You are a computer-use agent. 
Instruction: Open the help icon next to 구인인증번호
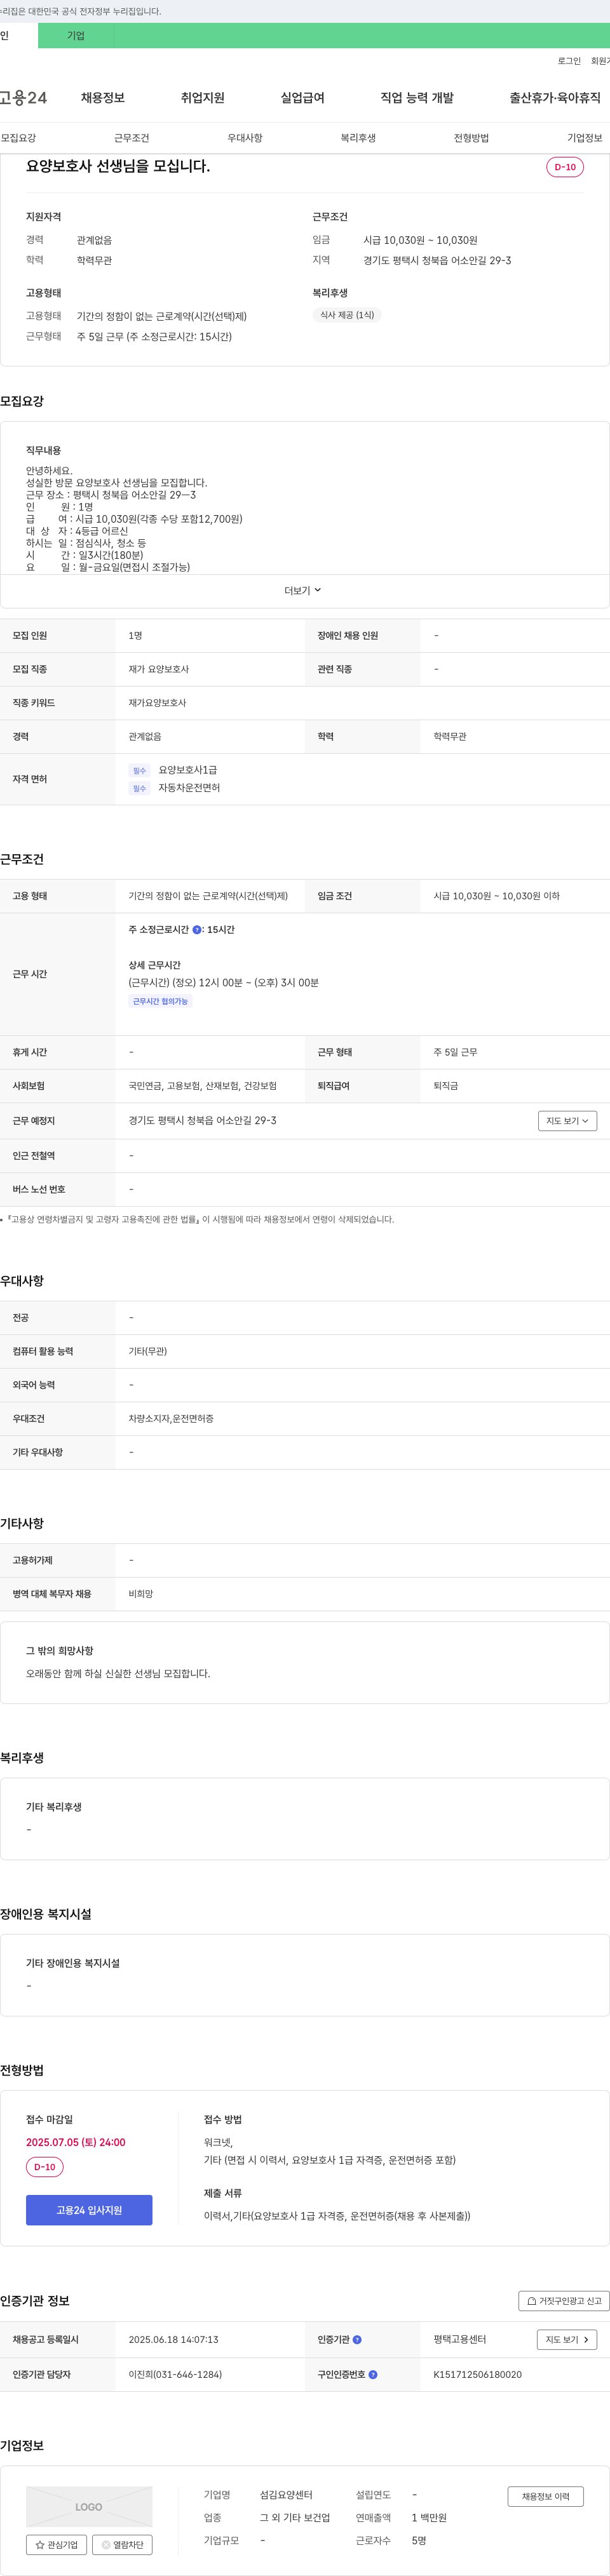click(373, 2374)
